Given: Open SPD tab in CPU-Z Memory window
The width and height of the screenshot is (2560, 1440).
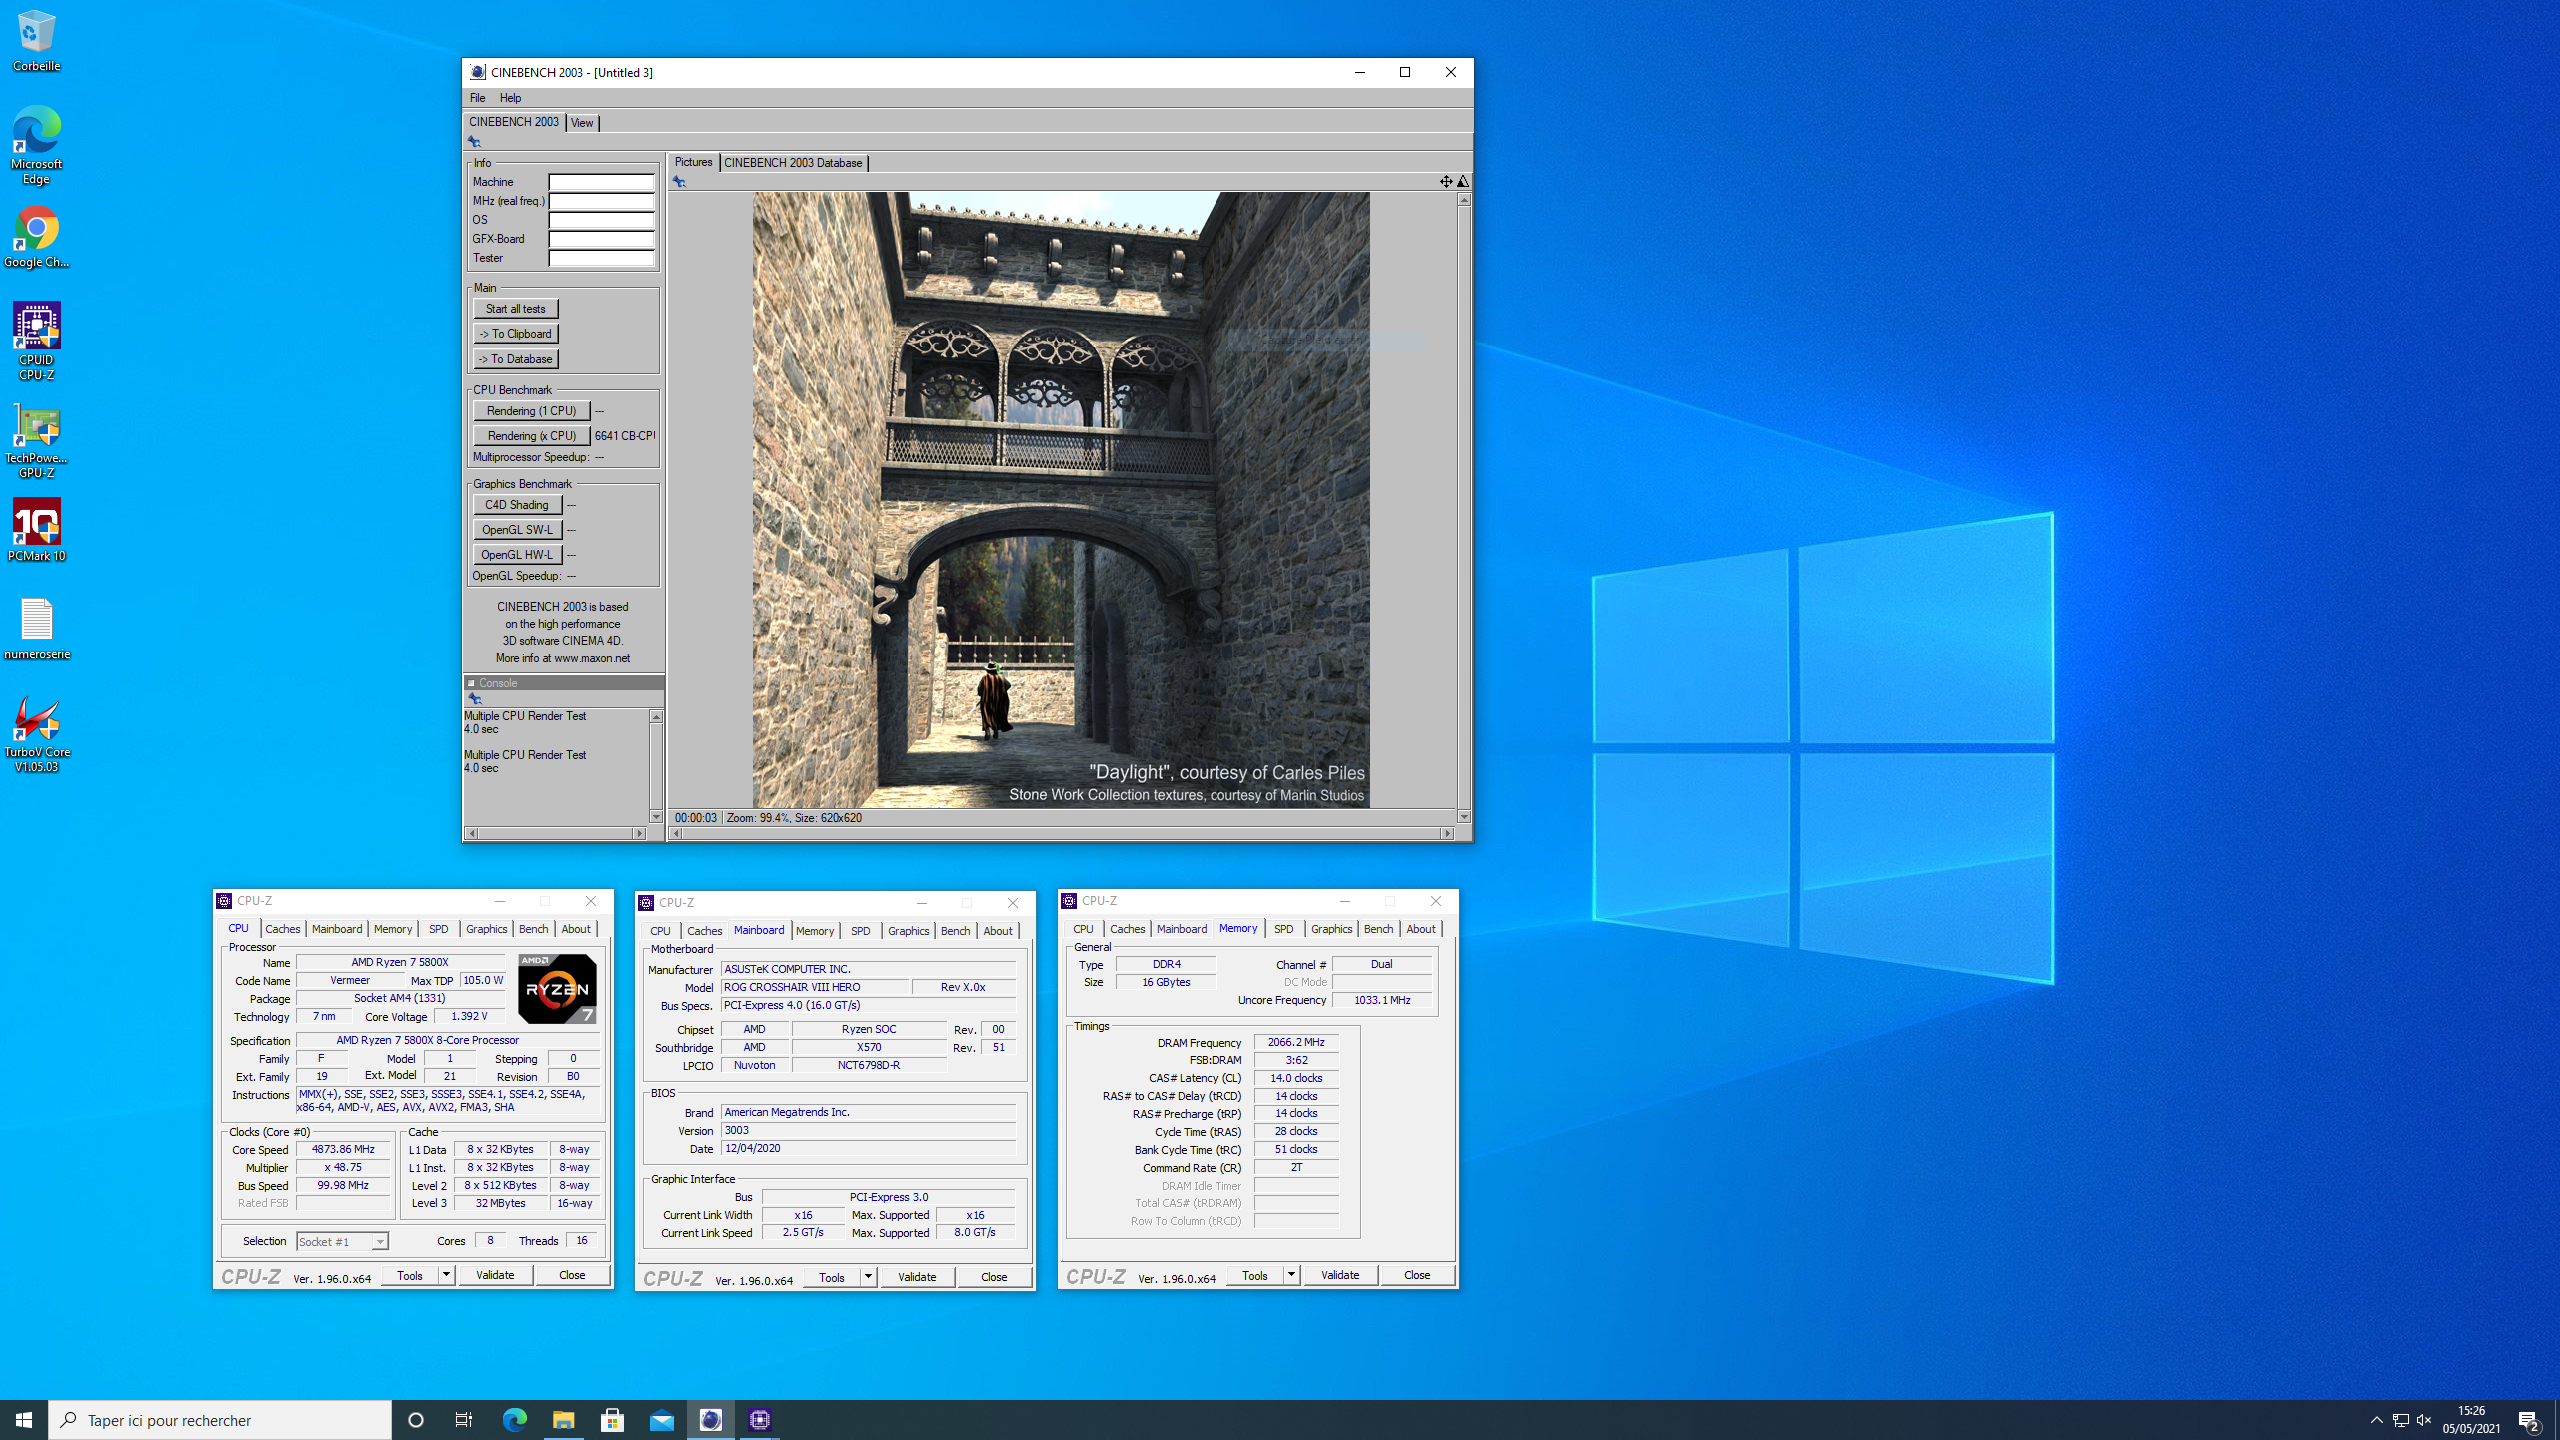Looking at the screenshot, I should (1283, 929).
